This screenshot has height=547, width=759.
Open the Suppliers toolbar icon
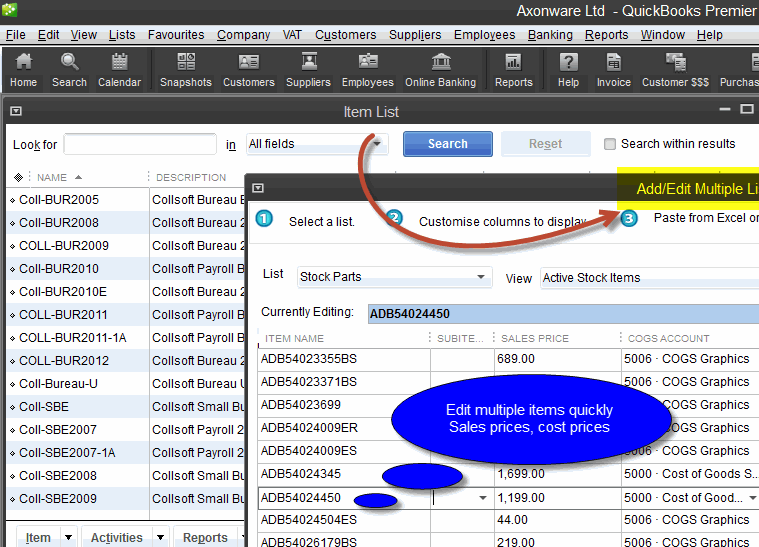point(308,70)
